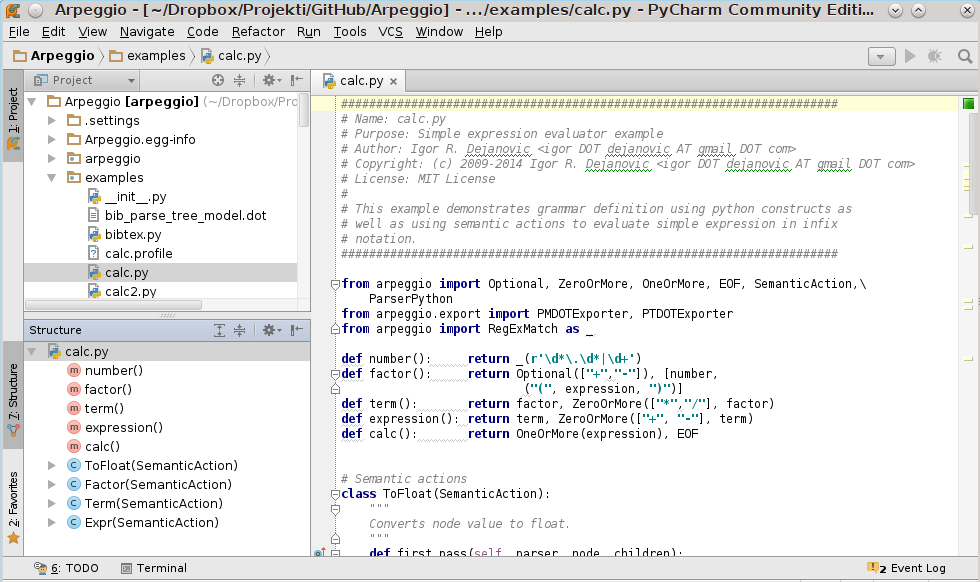Click the Run (play) toolbar icon
Screen dimensions: 980x582
coord(910,56)
